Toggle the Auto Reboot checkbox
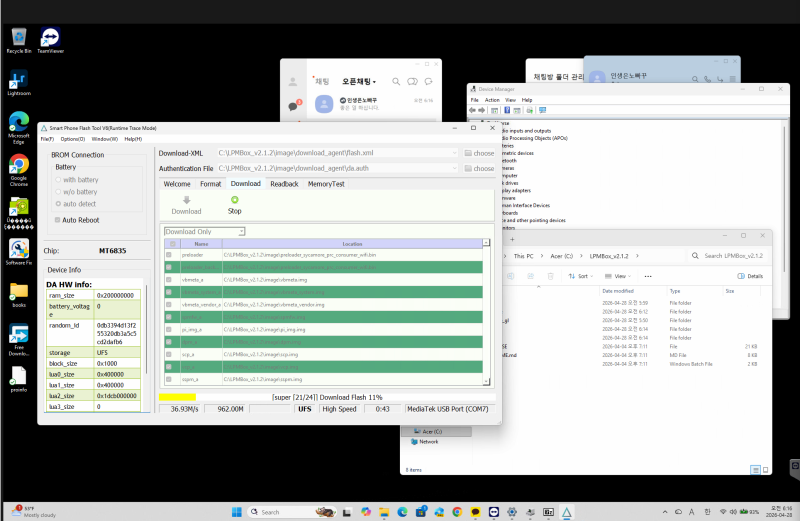Viewport: 800px width, 521px height. (57, 220)
